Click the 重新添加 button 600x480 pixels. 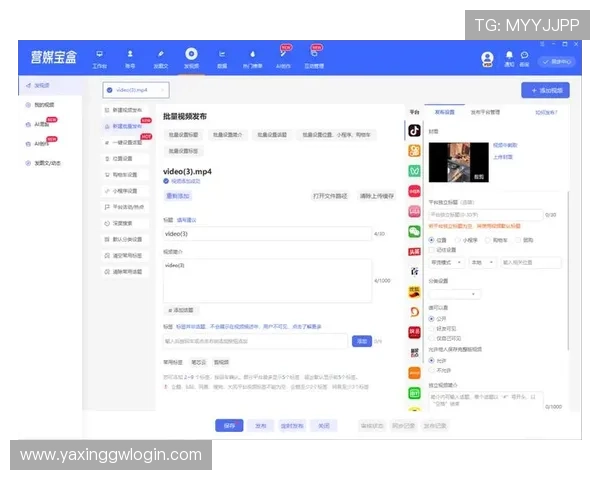point(178,196)
